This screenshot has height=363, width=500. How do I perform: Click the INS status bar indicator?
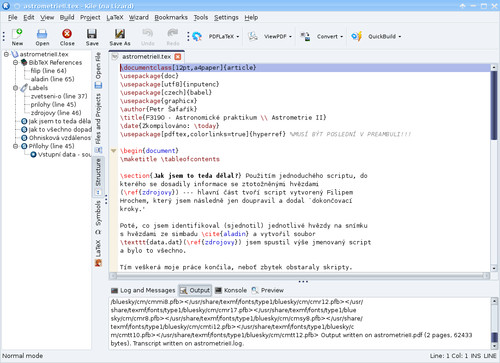[x=475, y=356]
